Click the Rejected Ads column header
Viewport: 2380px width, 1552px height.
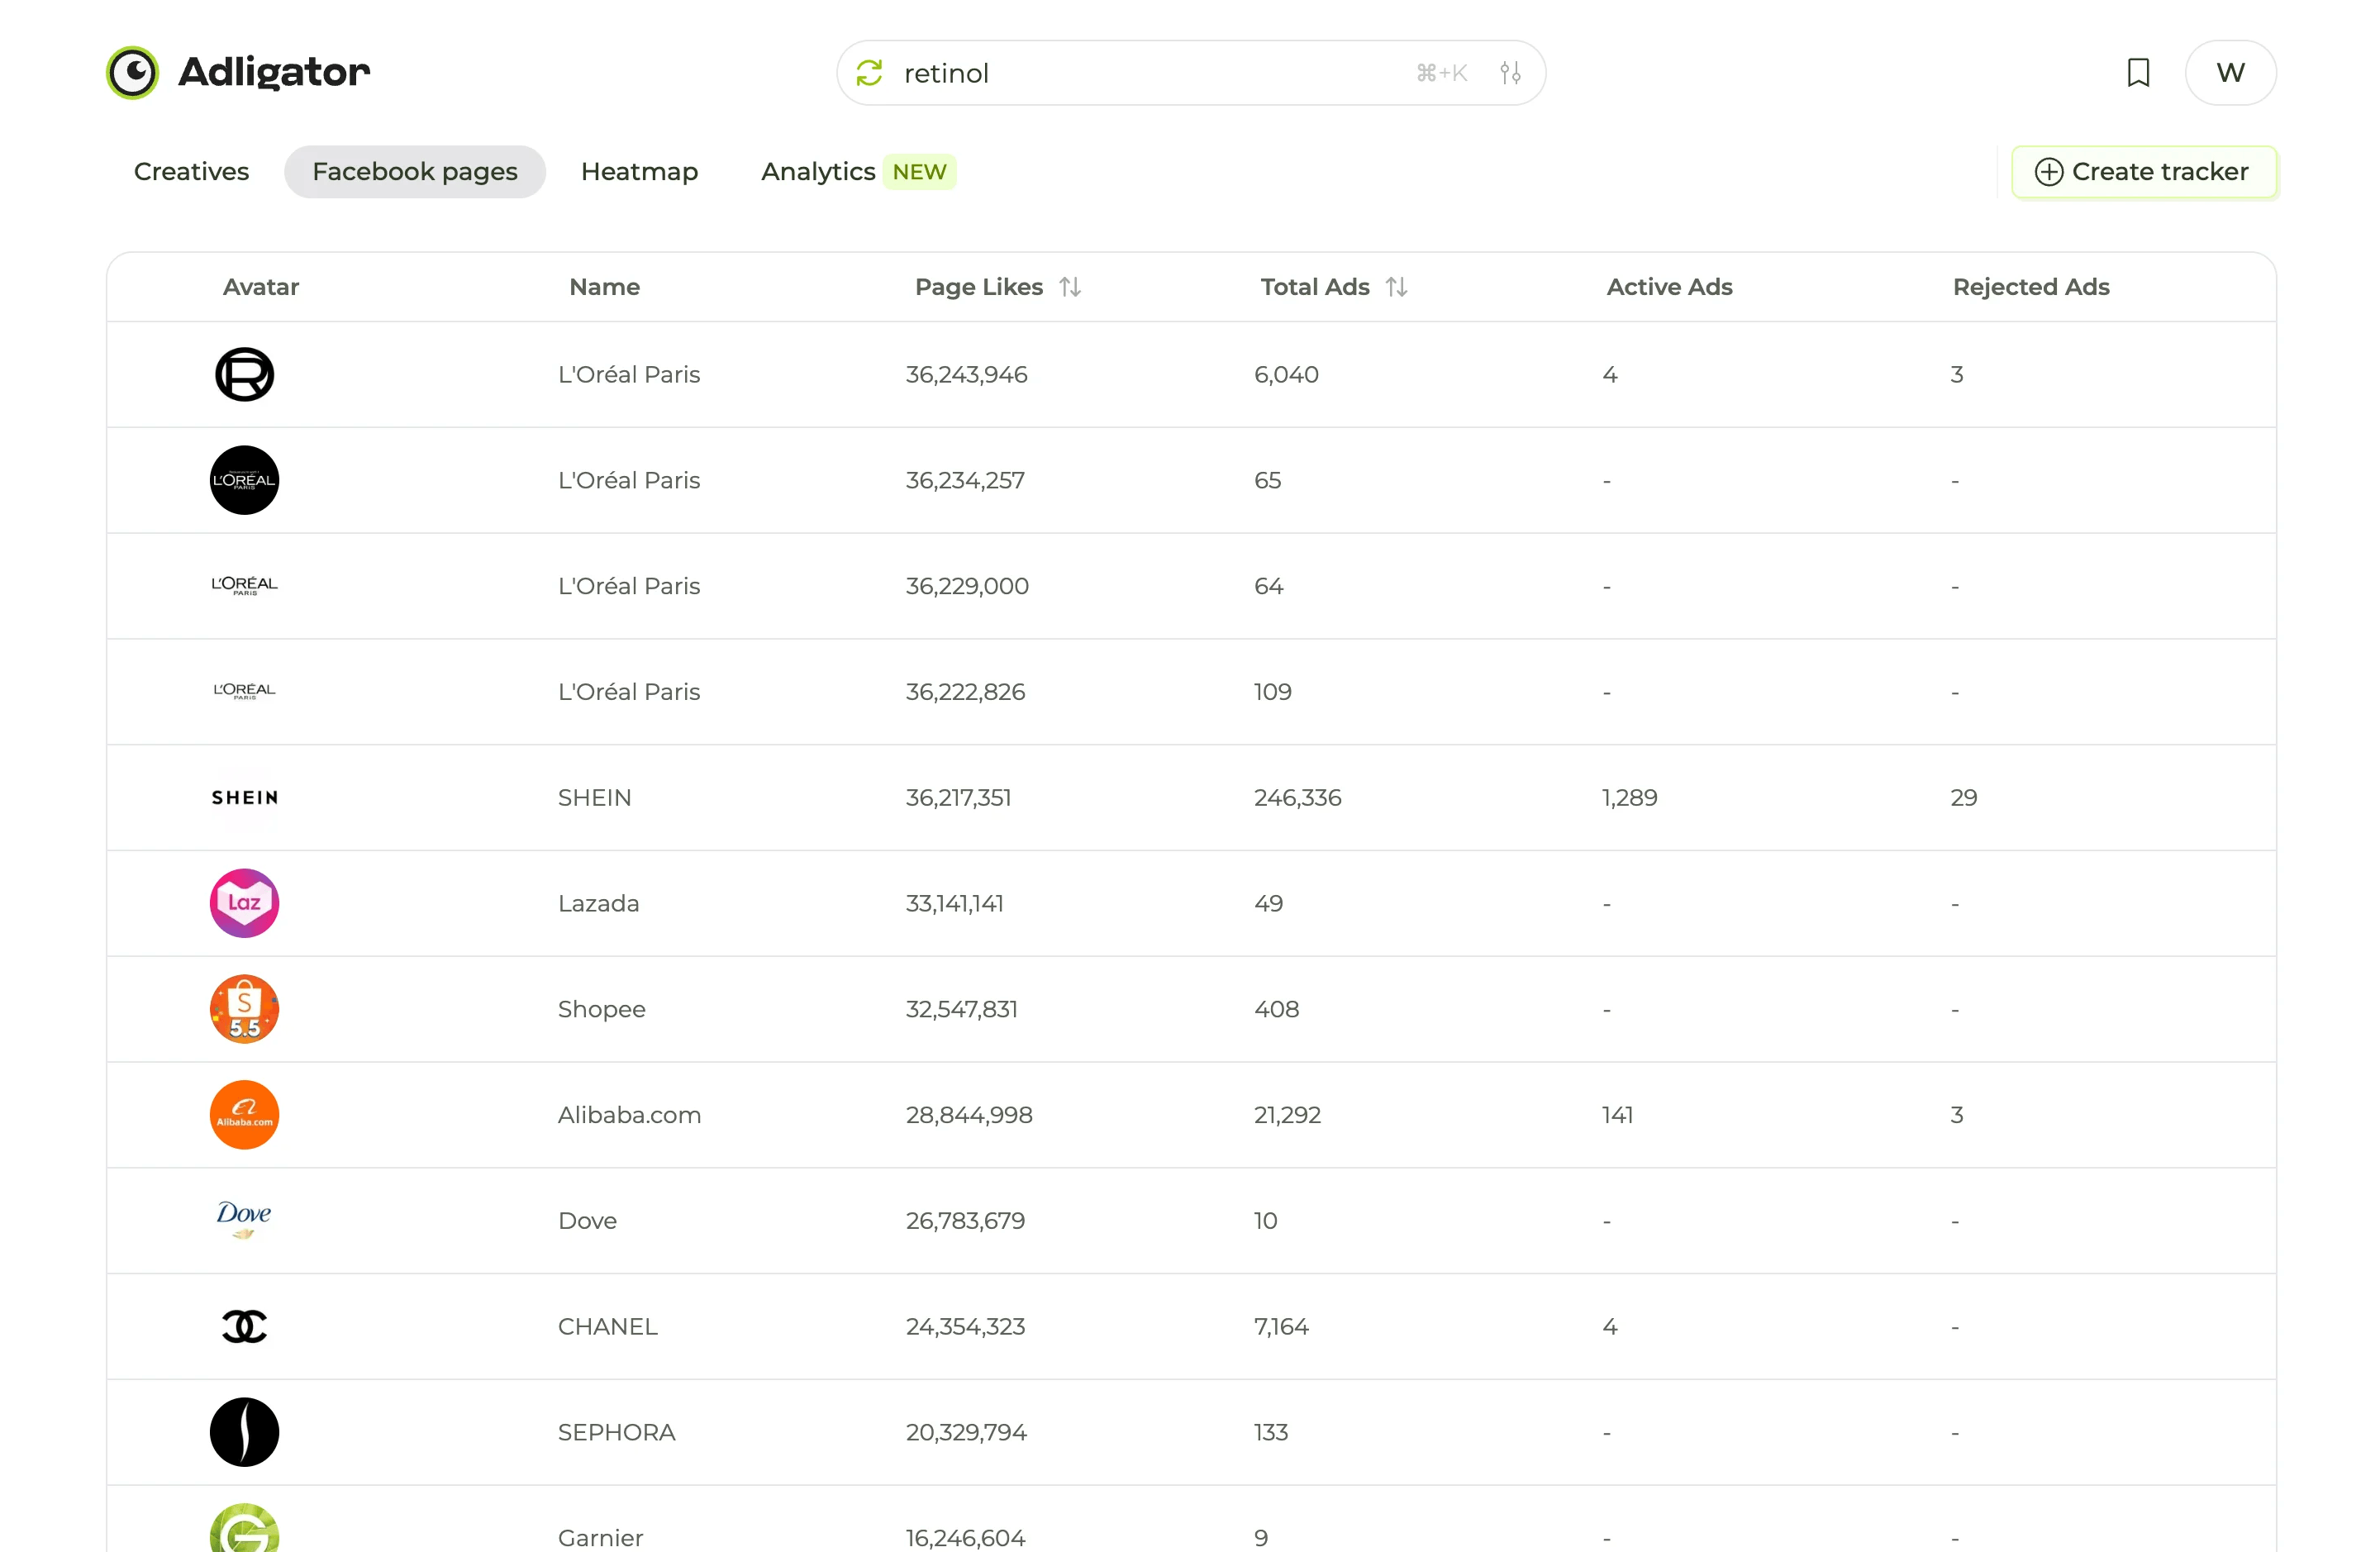(x=2031, y=287)
